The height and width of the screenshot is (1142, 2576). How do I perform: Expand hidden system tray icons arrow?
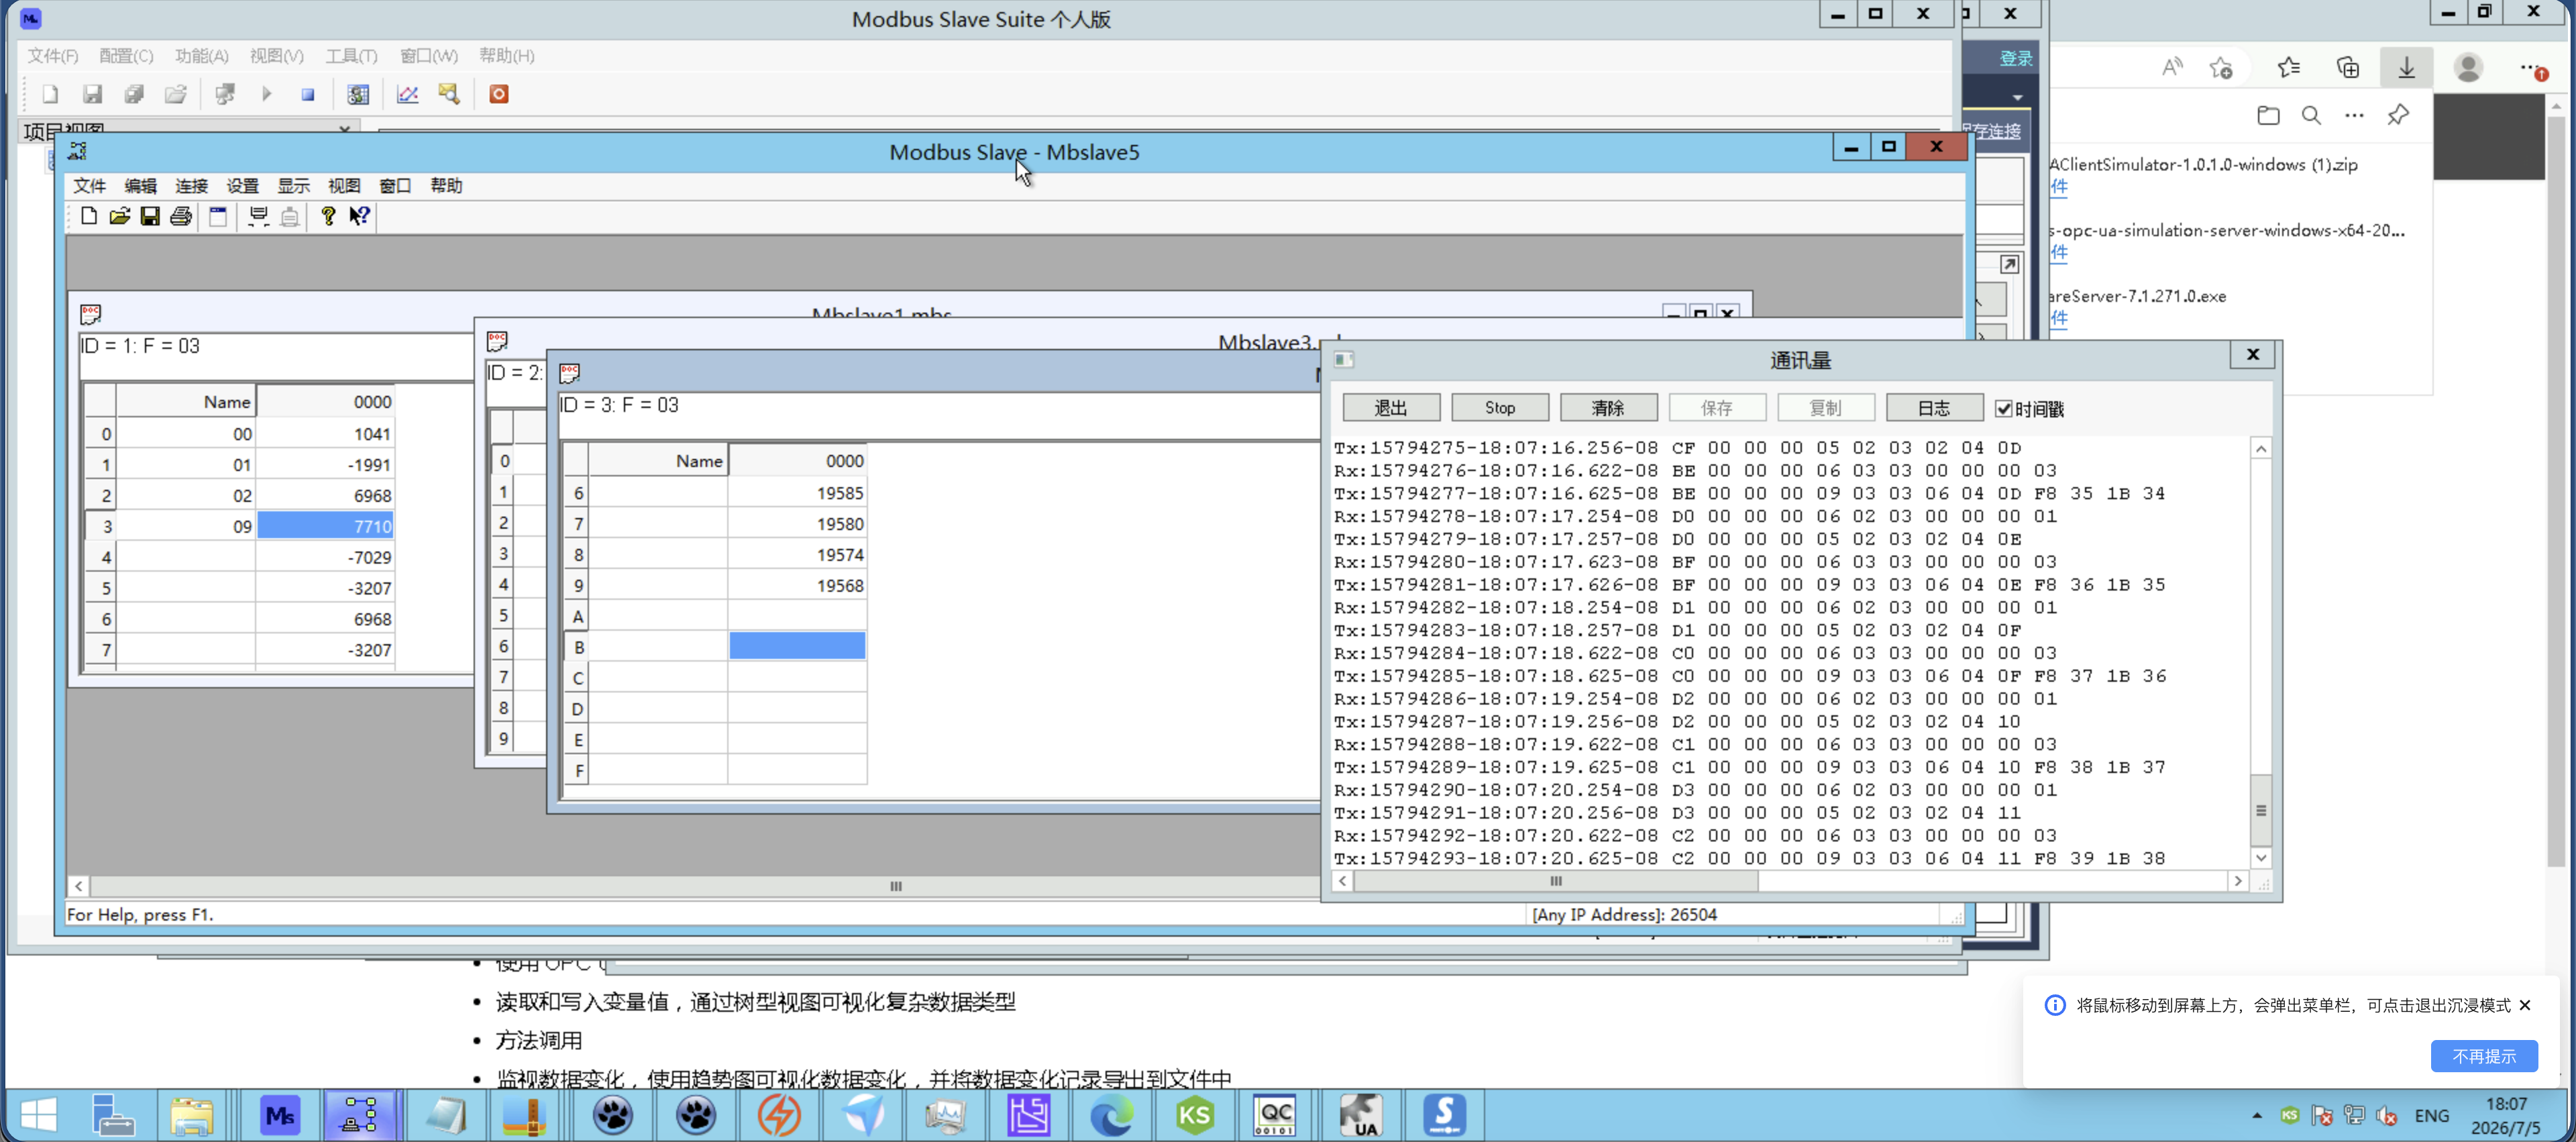coord(2257,1115)
